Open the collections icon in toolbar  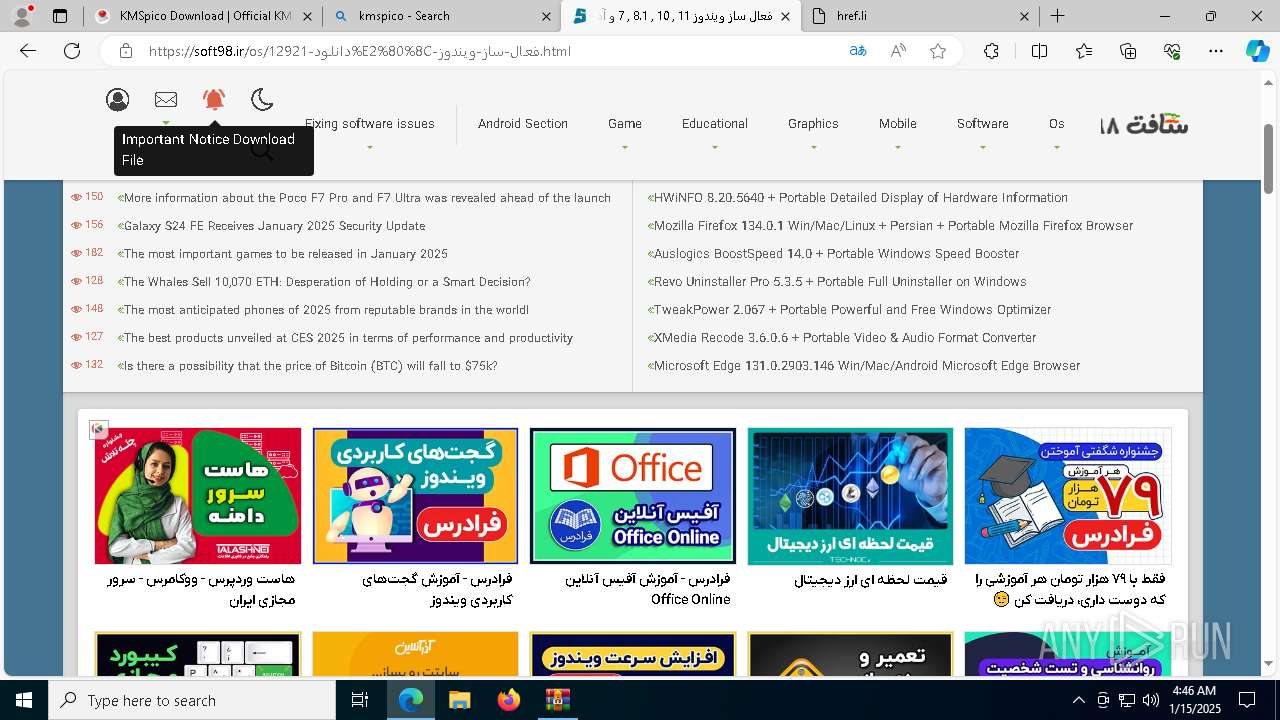click(1128, 51)
